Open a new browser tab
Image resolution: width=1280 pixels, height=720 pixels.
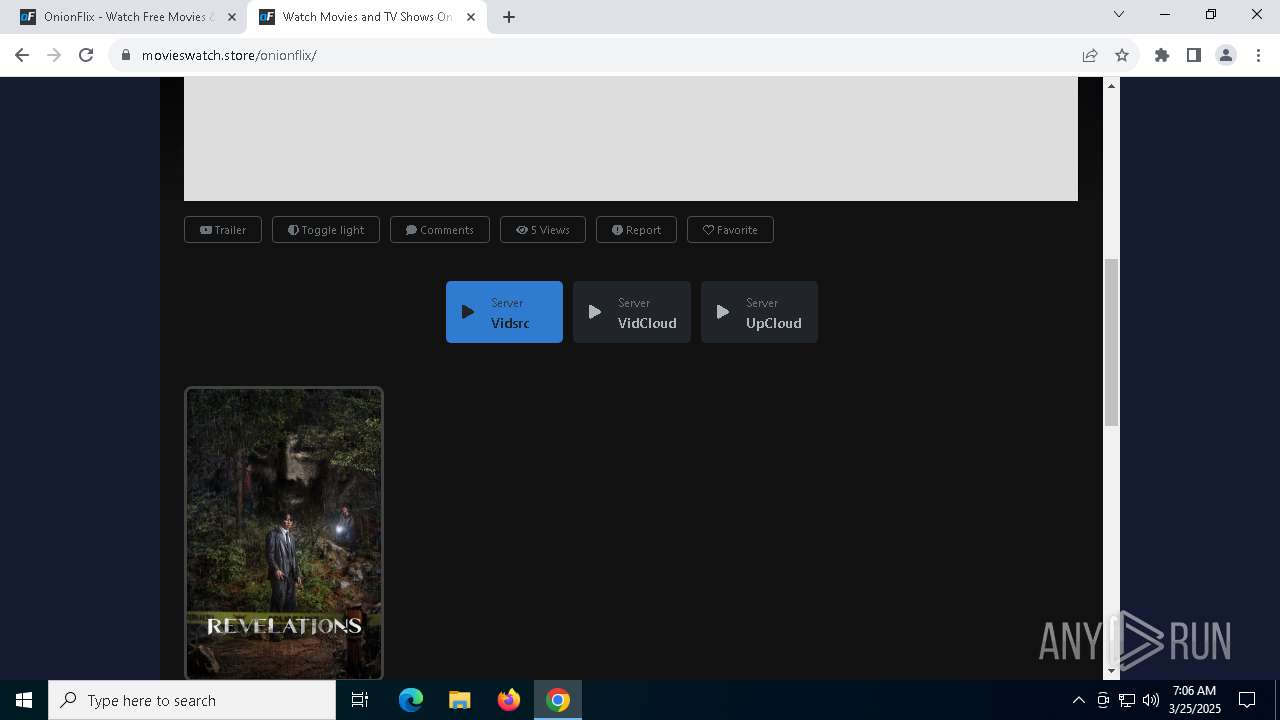pos(509,17)
